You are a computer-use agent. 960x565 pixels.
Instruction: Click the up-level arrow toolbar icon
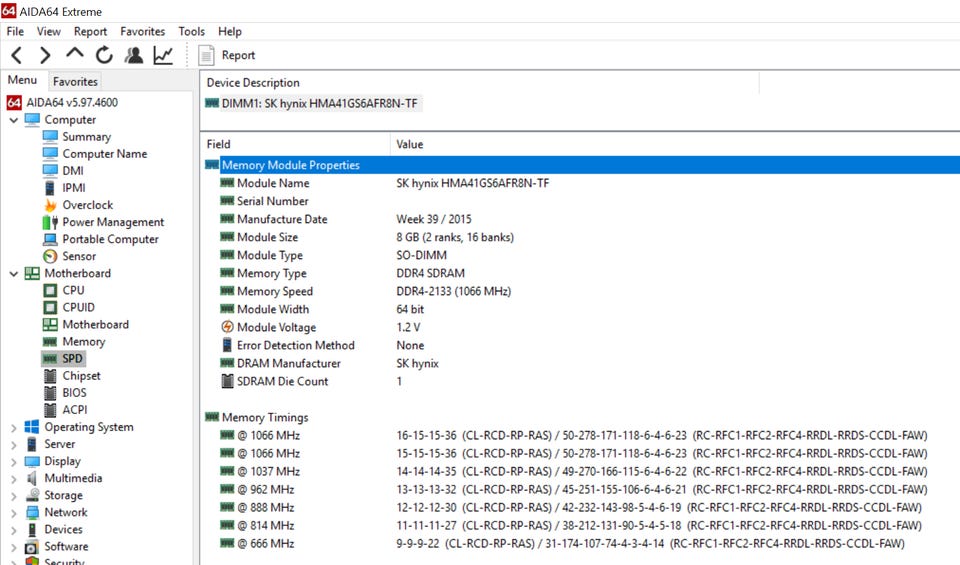[75, 54]
